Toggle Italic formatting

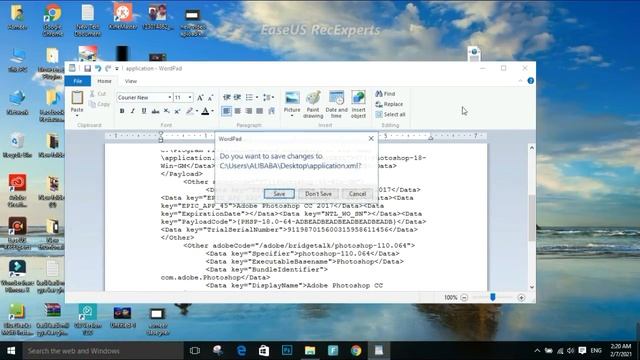click(133, 111)
